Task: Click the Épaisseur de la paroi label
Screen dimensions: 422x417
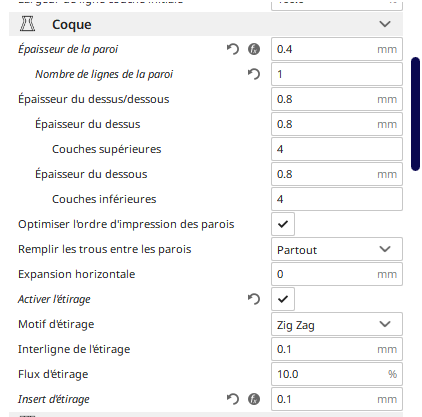Action: (x=68, y=49)
